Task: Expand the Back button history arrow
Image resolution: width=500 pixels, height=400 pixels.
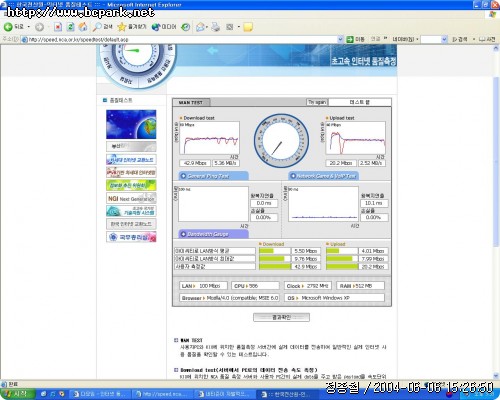Action: point(29,27)
